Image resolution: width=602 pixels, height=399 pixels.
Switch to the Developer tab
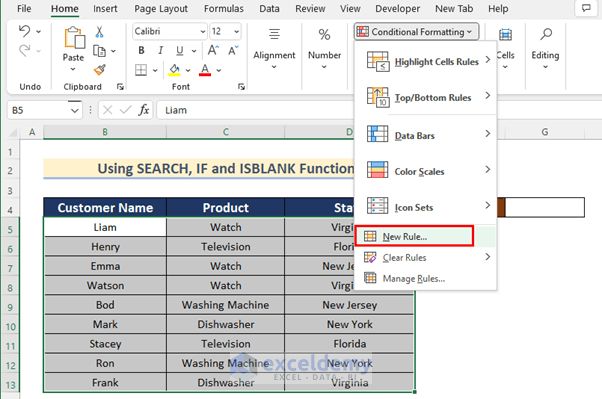(x=397, y=8)
